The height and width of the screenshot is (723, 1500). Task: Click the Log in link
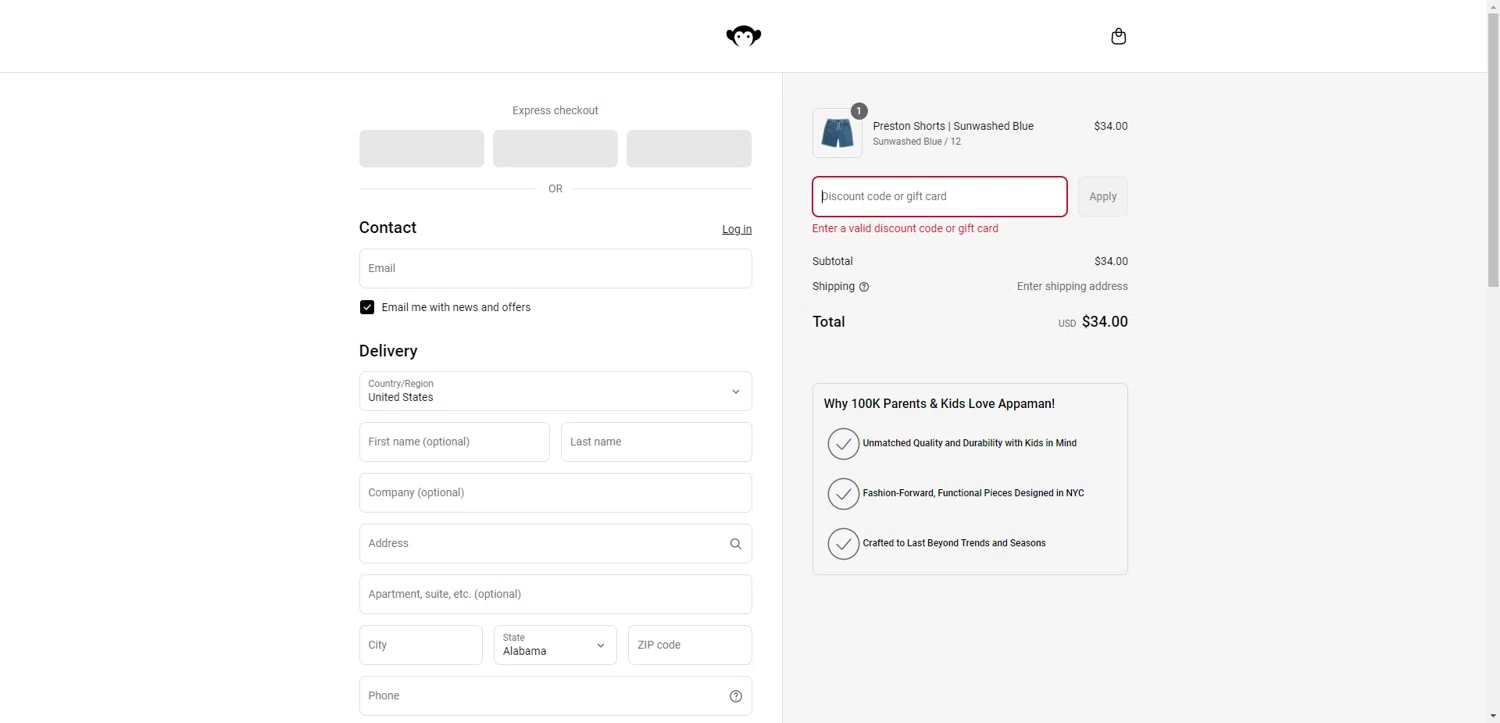(x=737, y=229)
